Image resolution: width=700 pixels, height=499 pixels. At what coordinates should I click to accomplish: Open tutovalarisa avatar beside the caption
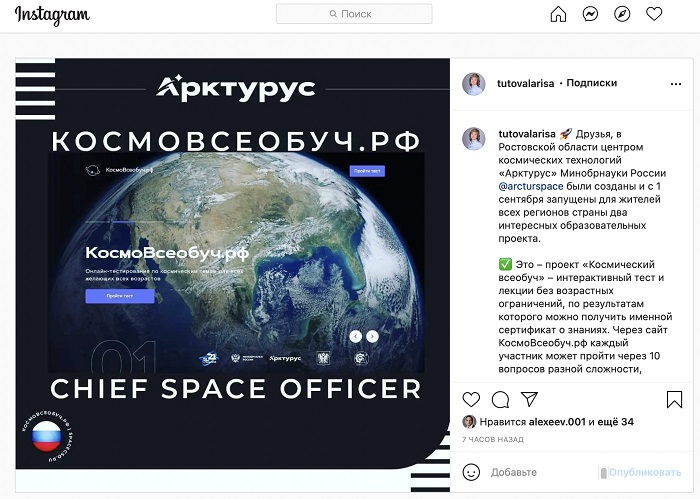pos(474,138)
